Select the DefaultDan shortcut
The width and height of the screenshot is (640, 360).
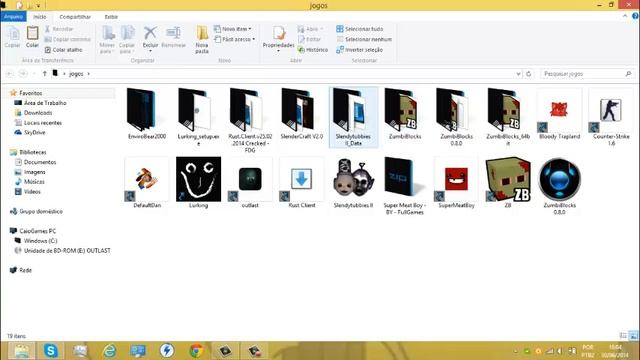[147, 183]
